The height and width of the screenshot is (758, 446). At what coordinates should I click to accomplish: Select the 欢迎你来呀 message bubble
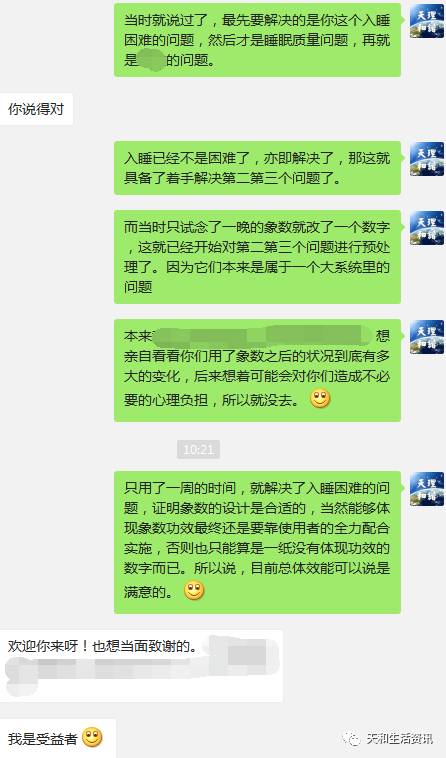pyautogui.click(x=141, y=666)
